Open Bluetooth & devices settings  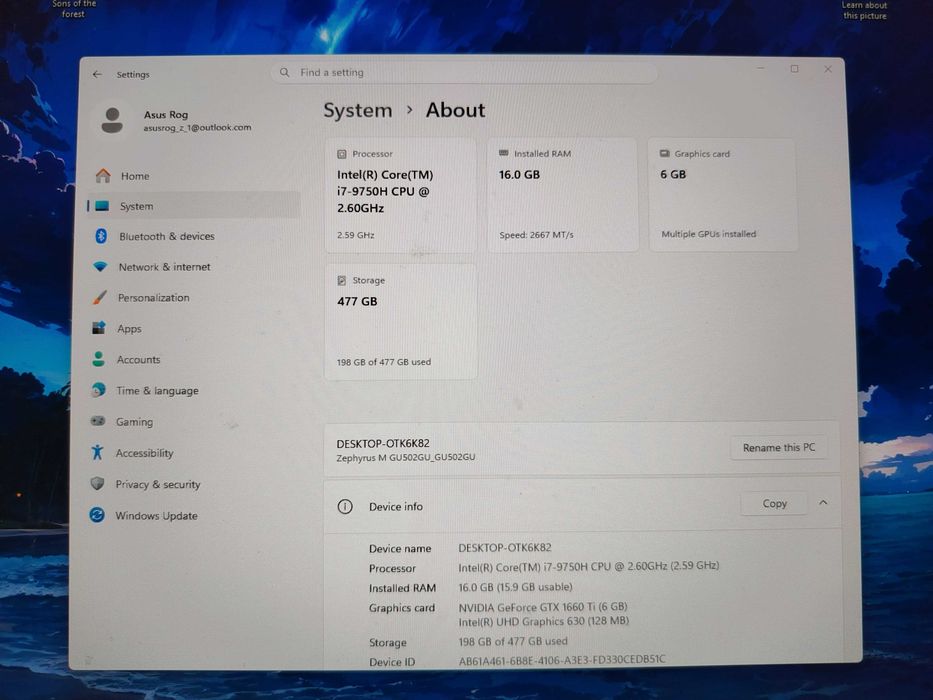tap(193, 236)
